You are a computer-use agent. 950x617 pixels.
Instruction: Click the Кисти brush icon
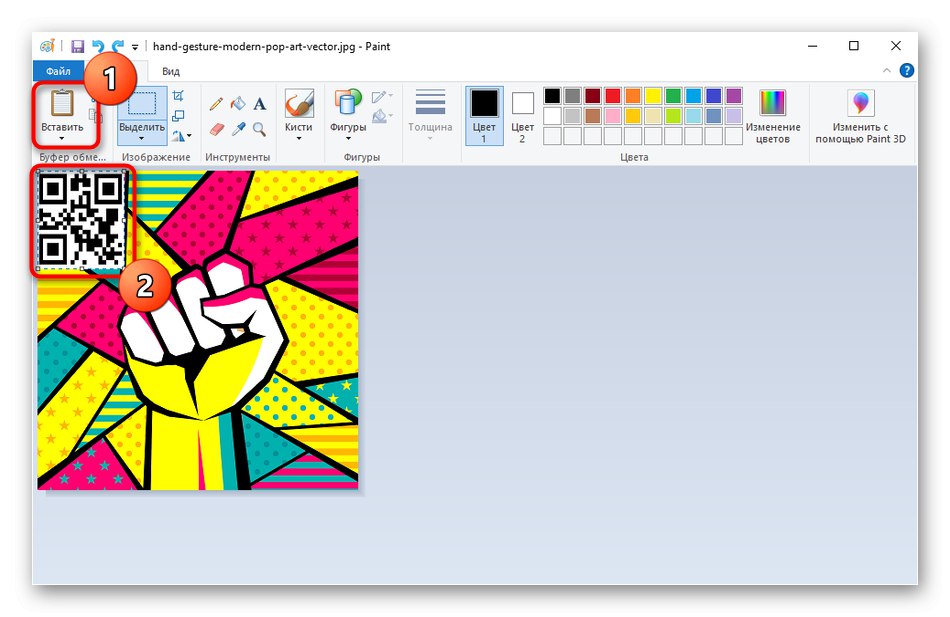pos(299,103)
